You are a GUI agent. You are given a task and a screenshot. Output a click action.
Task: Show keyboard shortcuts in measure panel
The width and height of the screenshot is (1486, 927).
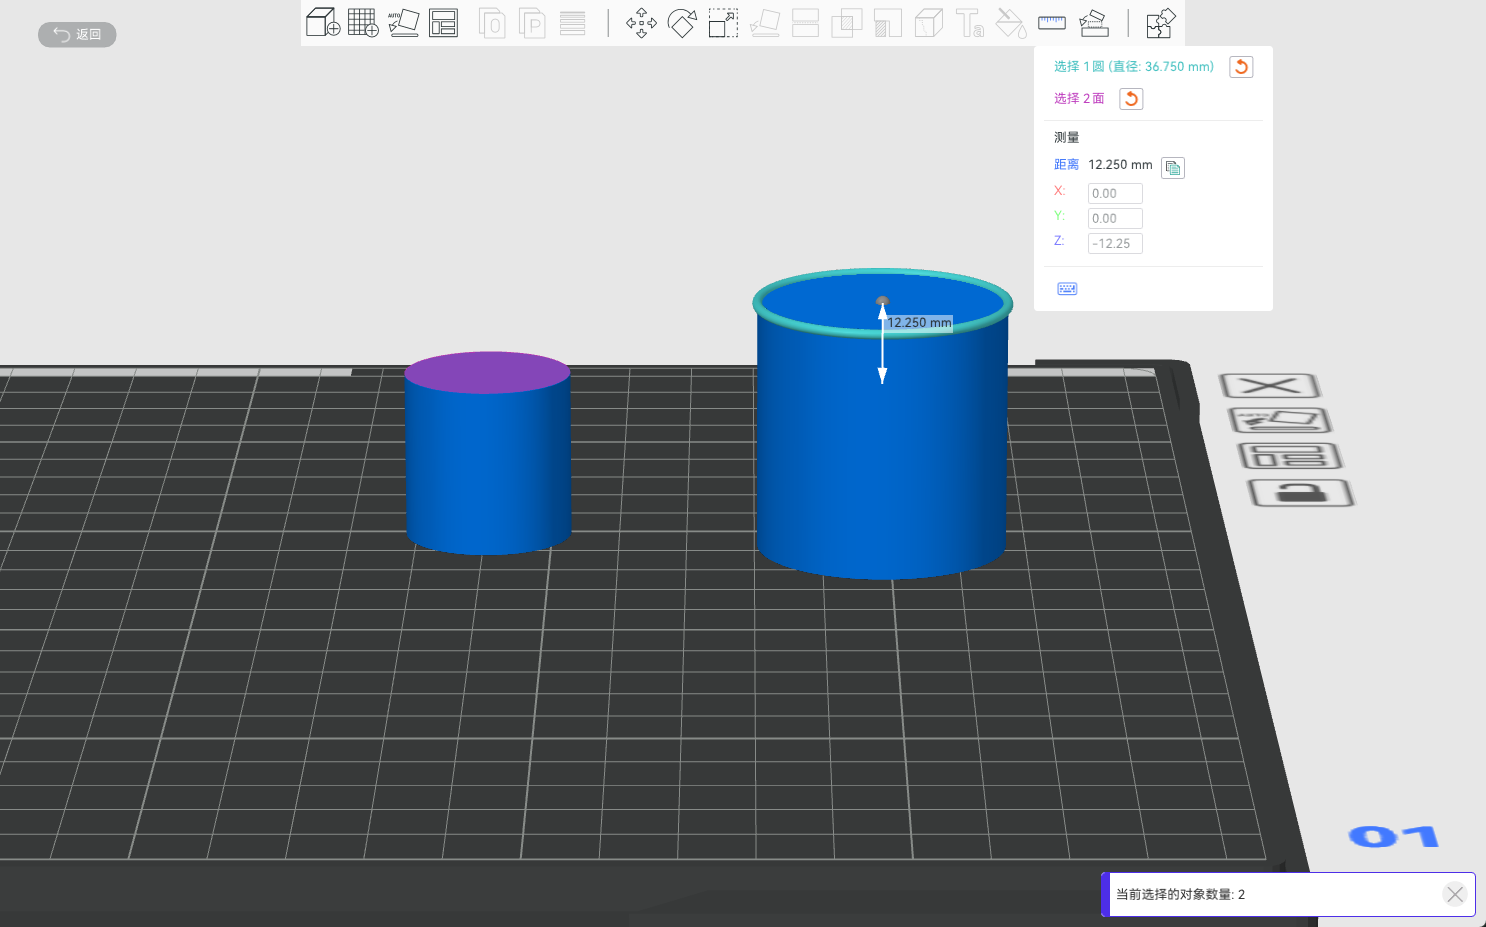(x=1067, y=289)
